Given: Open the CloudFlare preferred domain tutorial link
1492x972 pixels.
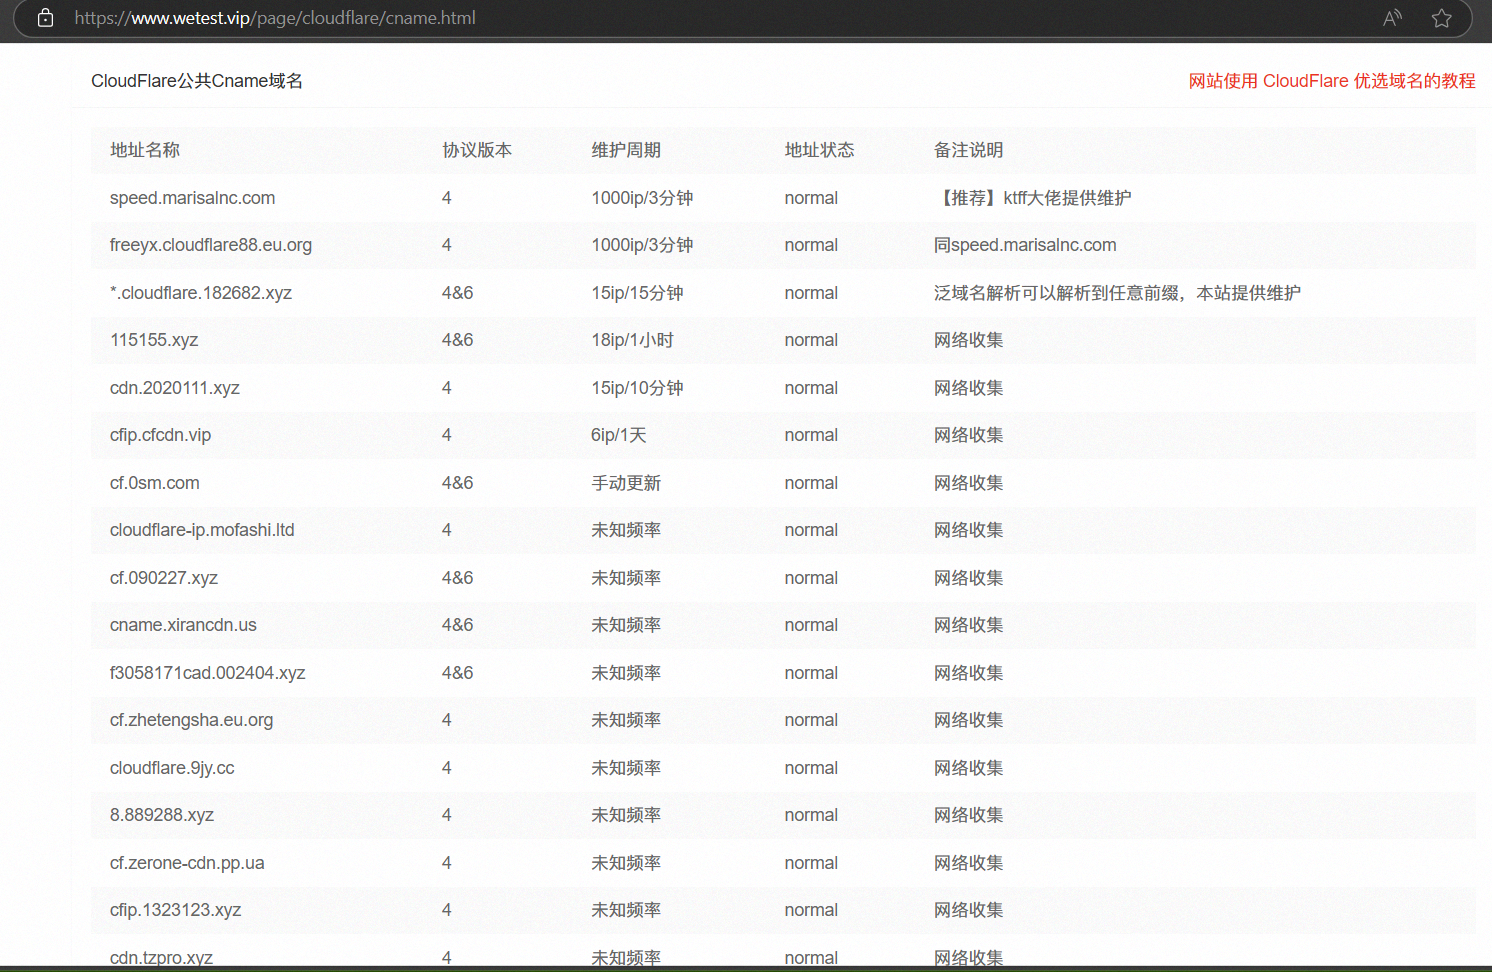Looking at the screenshot, I should point(1331,81).
